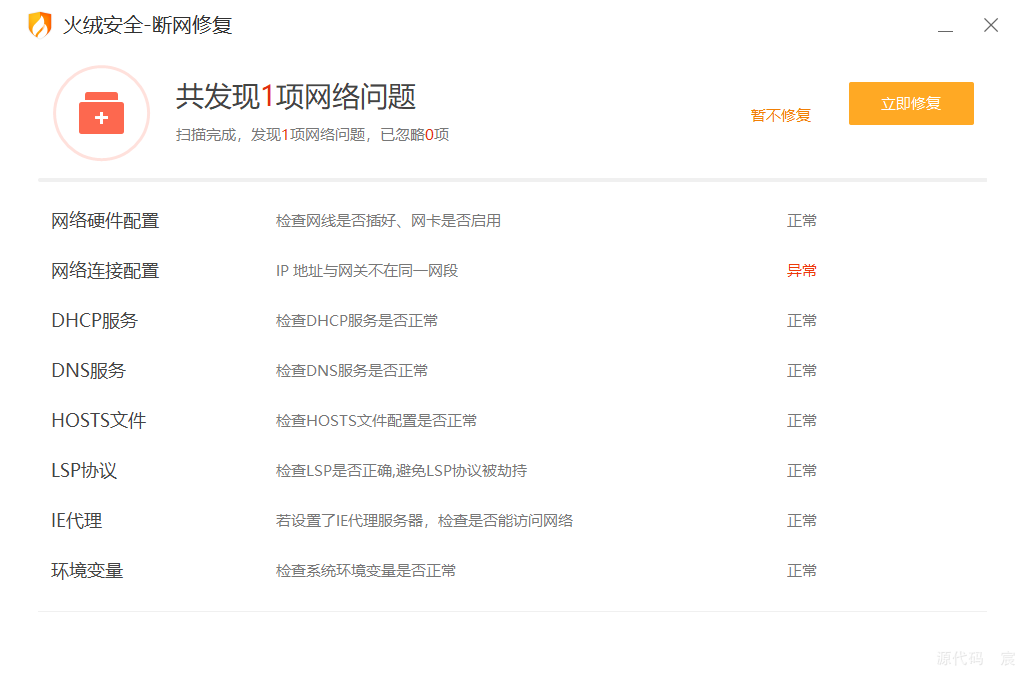Select the 网络硬件配置 row label
Screen dimensions: 1025x675
point(105,221)
